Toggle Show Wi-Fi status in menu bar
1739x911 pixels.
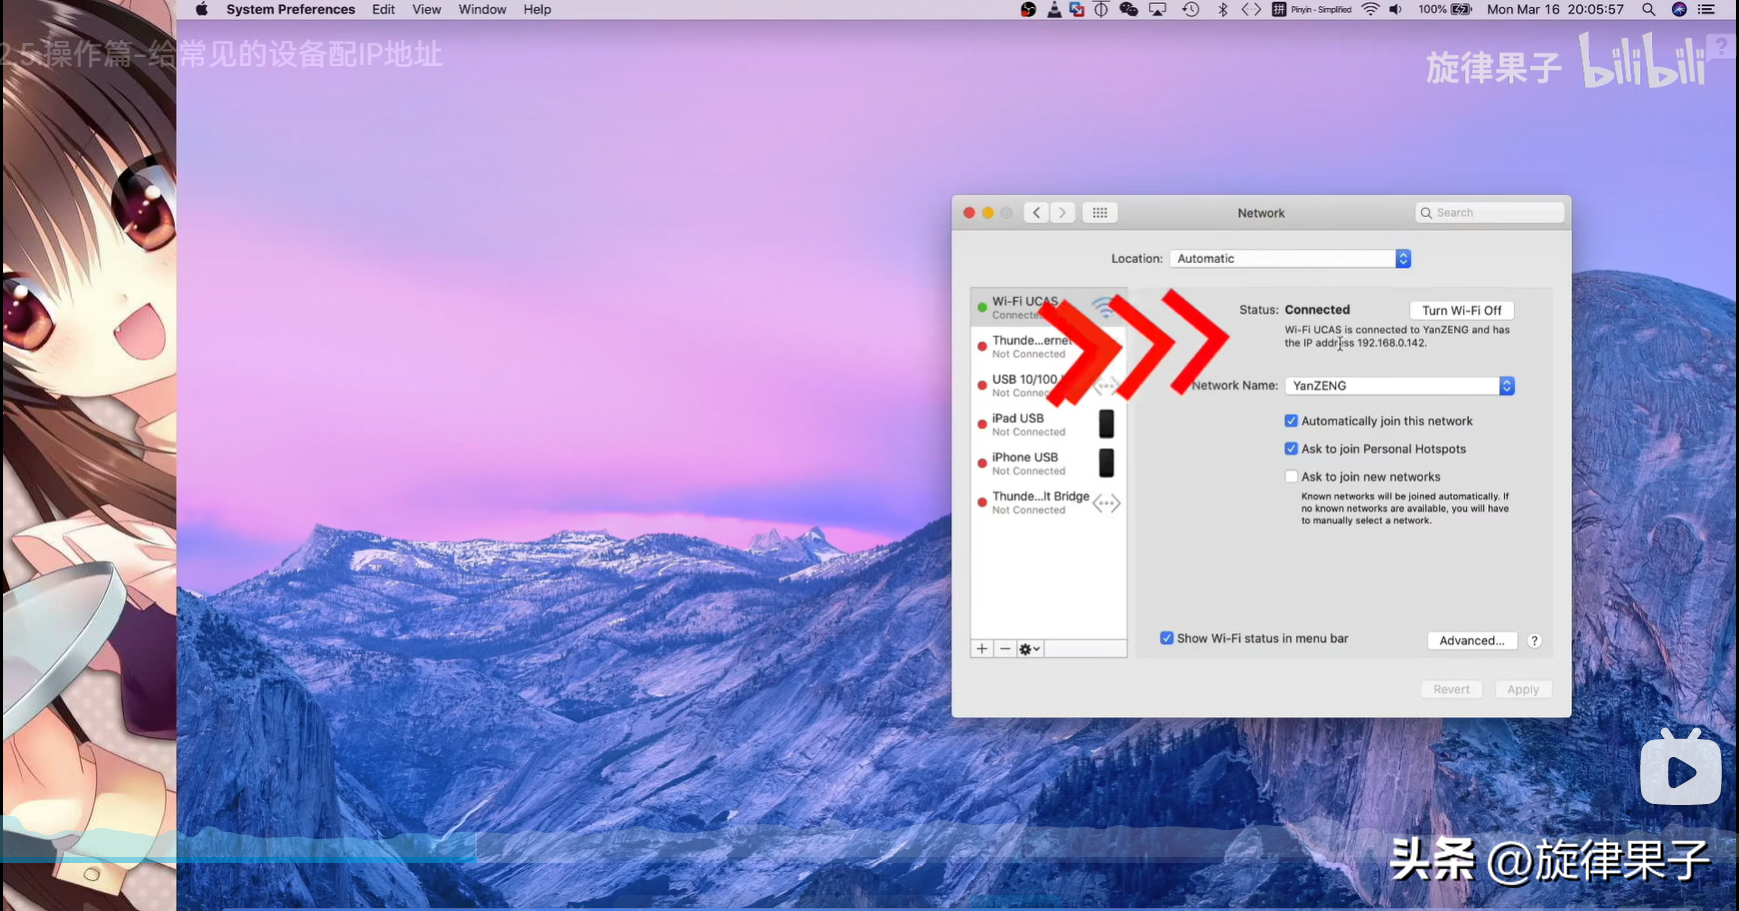pyautogui.click(x=1166, y=638)
